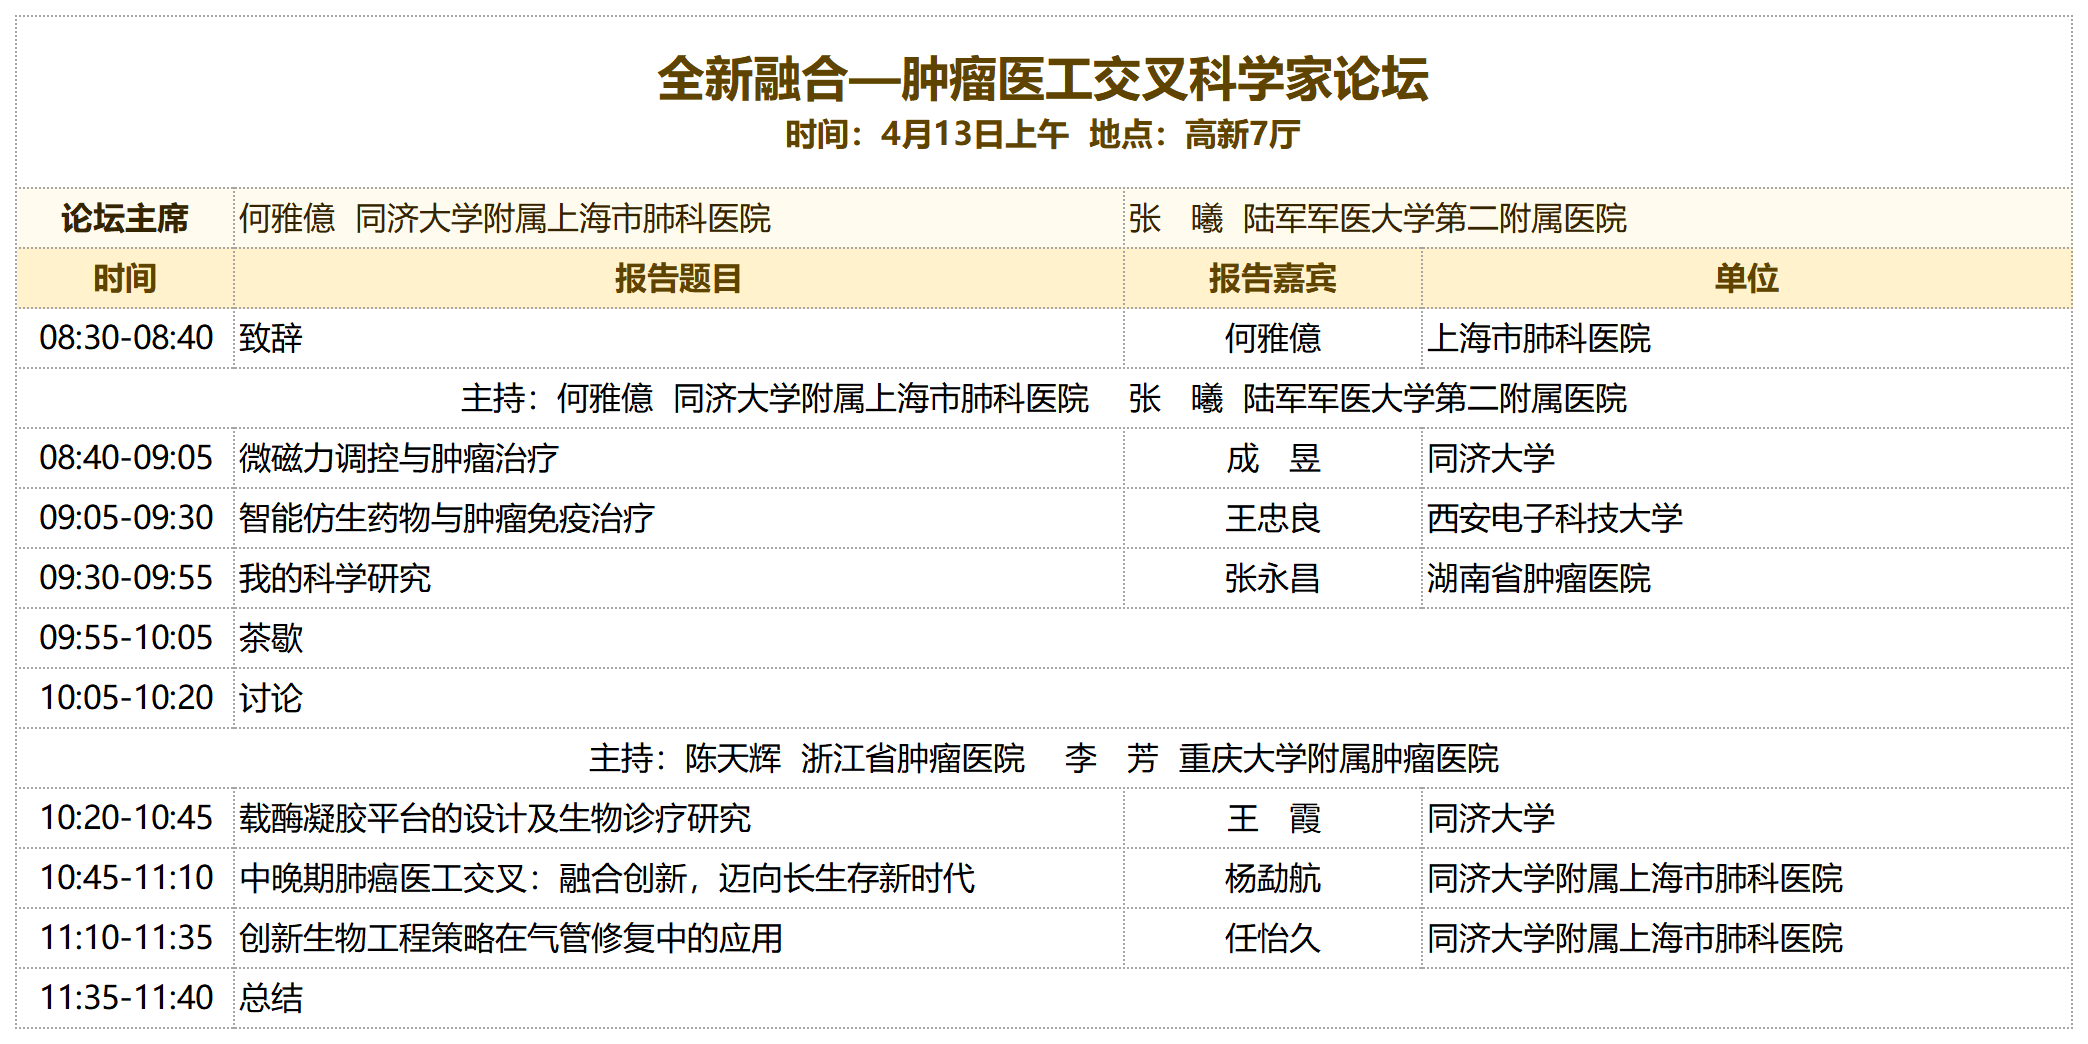The width and height of the screenshot is (2088, 1044).
Task: Select the 报告嘉宾 column header
Action: 1272,278
